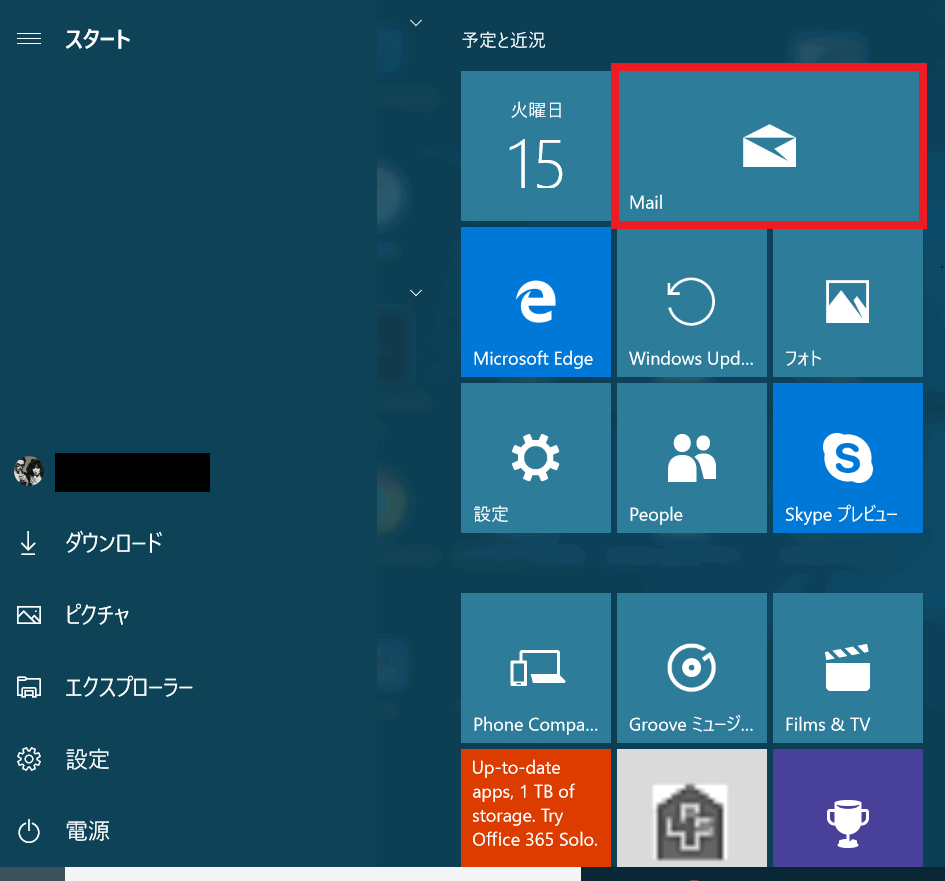Open the gray tile with house icon
This screenshot has height=881, width=945.
click(692, 807)
